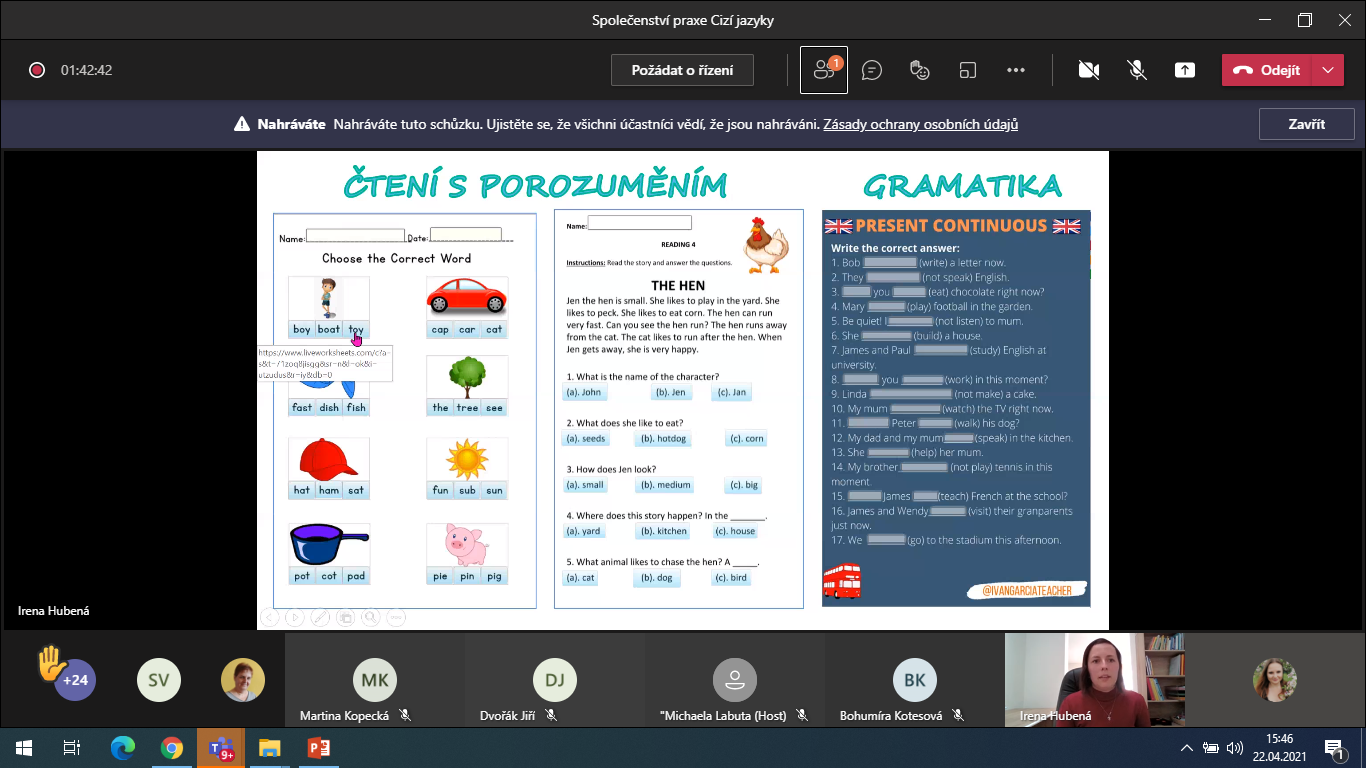This screenshot has width=1366, height=768.
Task: Open the system volume control
Action: [1235, 747]
